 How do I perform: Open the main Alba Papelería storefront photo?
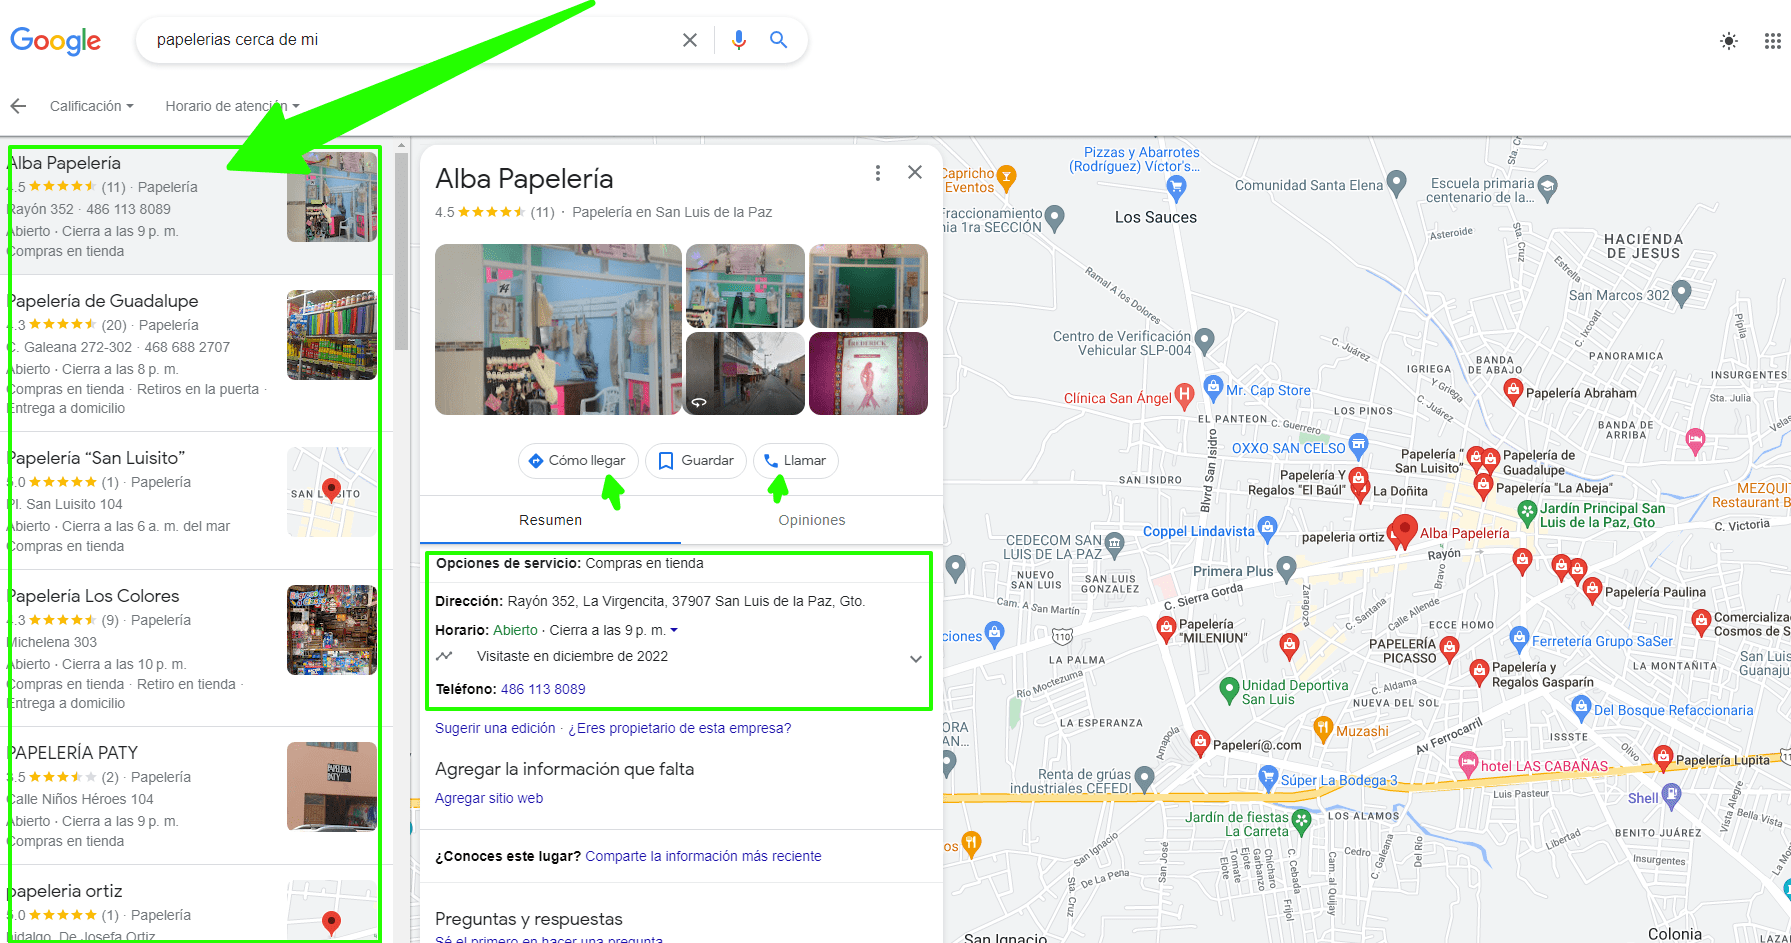558,329
